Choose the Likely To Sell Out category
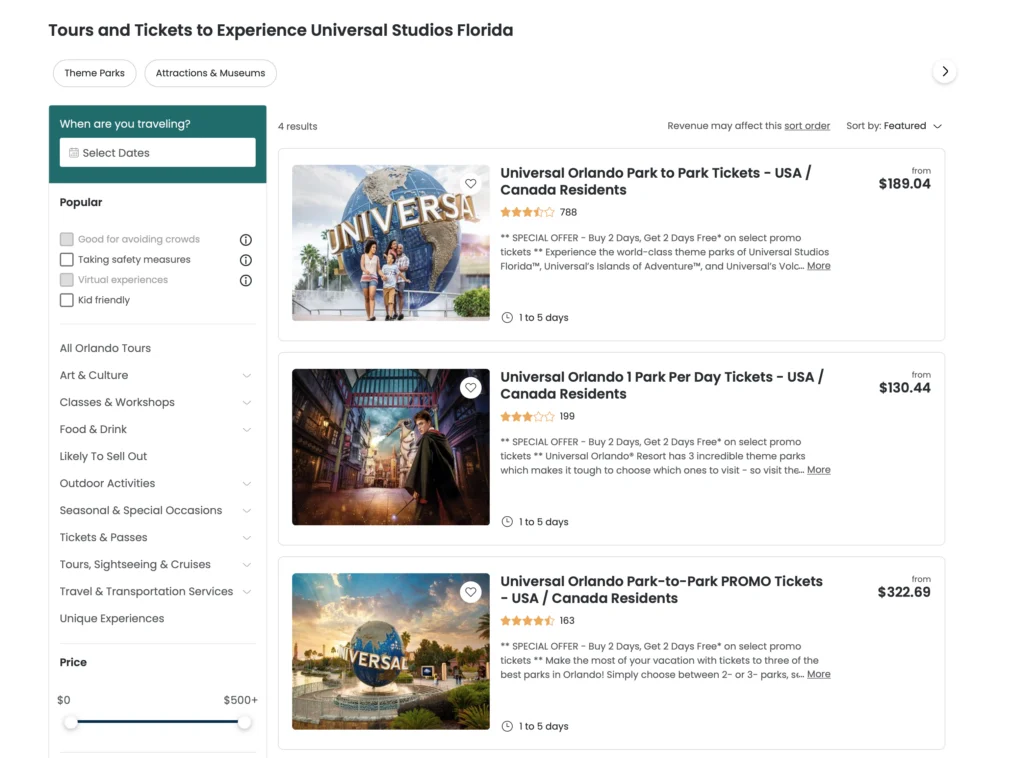This screenshot has width=1024, height=758. [103, 456]
